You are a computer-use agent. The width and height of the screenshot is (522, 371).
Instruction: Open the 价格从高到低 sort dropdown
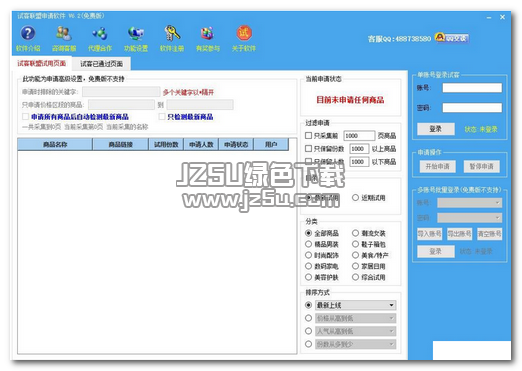[x=356, y=318]
